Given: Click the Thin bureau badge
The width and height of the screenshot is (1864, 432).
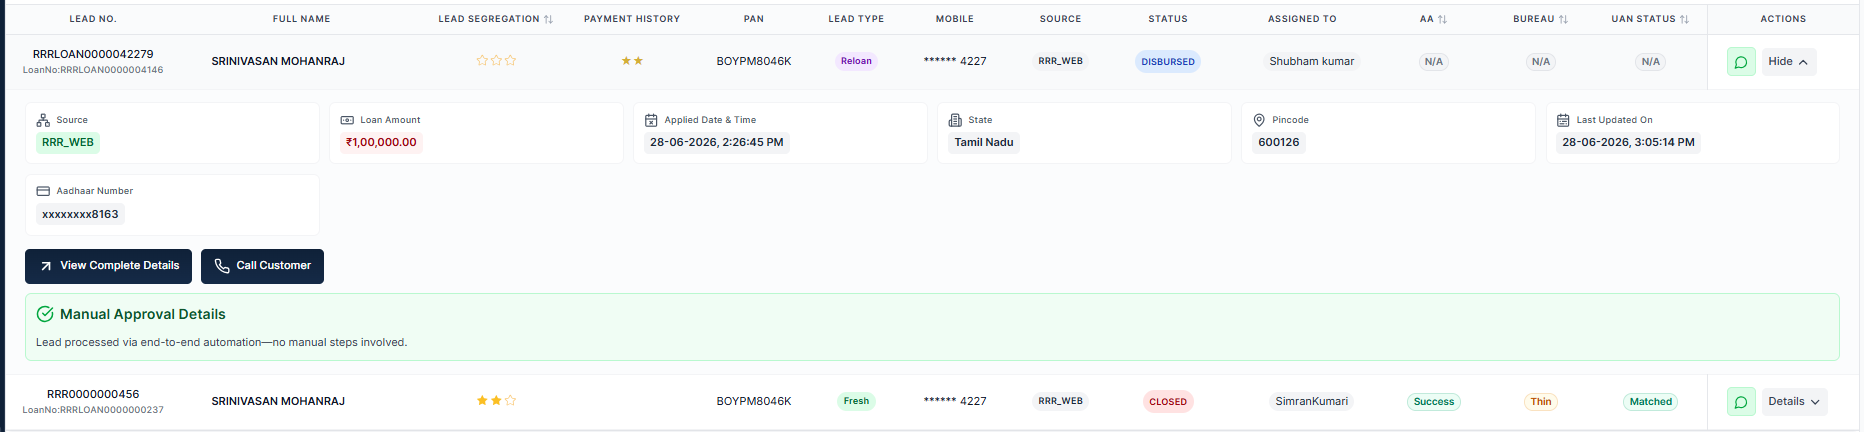Looking at the screenshot, I should (x=1541, y=402).
